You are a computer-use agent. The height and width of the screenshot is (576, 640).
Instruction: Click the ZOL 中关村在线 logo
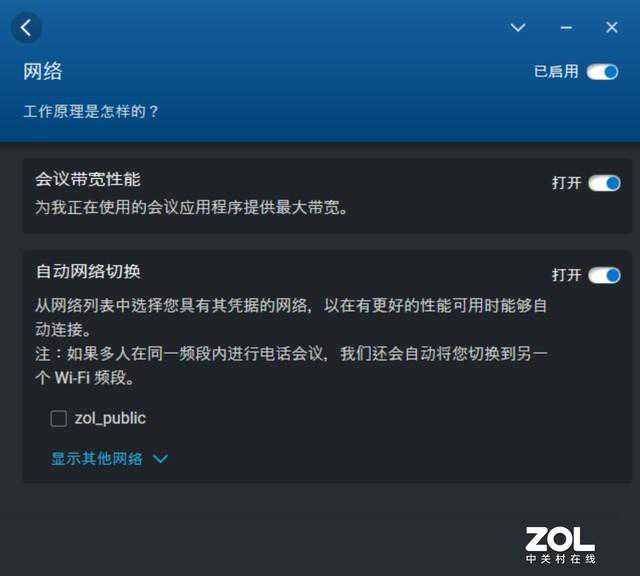[560, 545]
